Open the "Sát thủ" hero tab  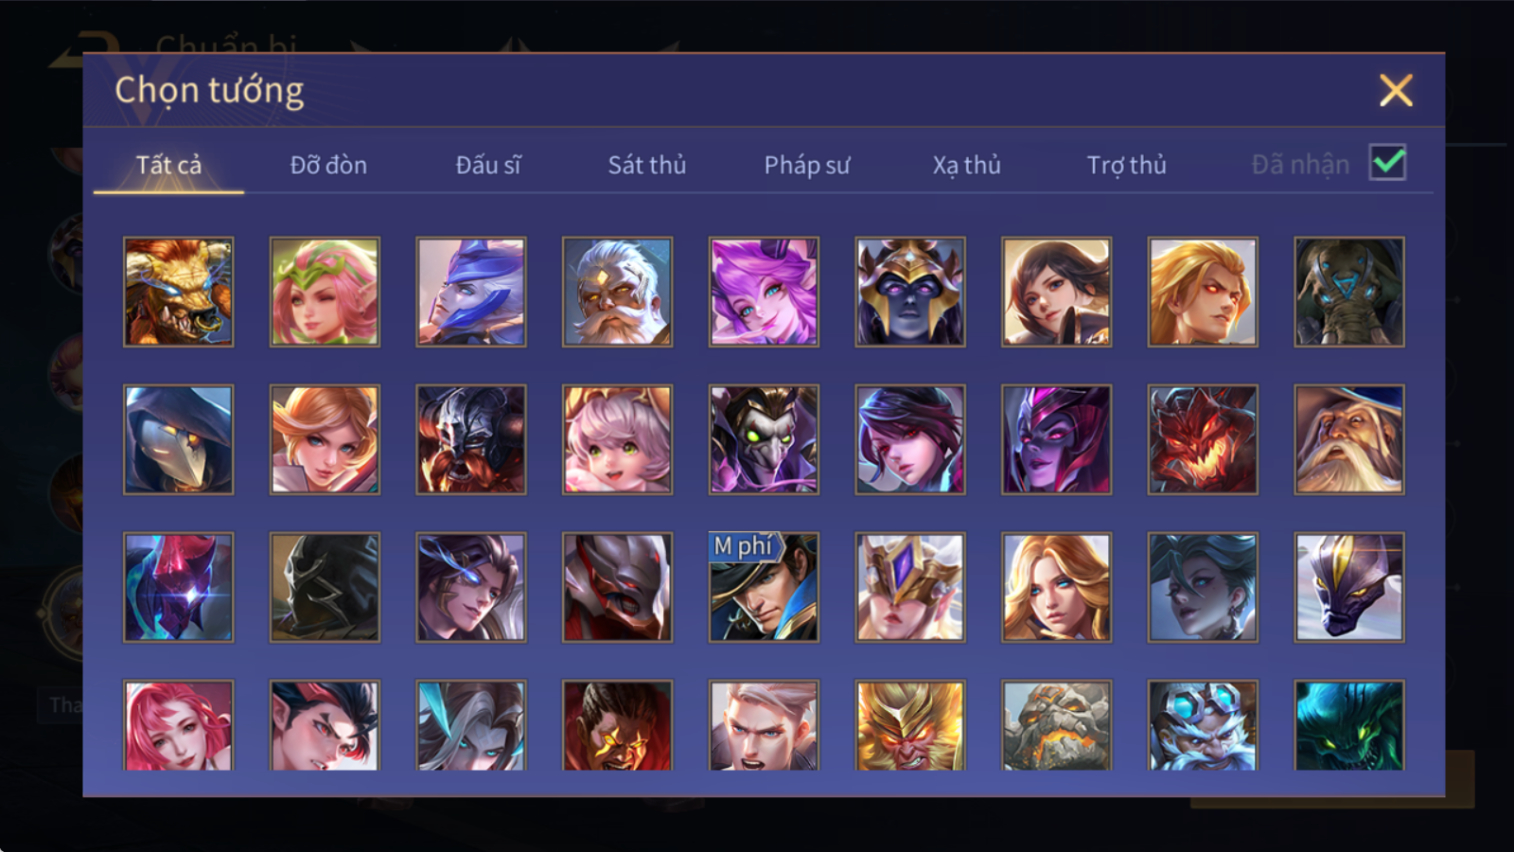pos(647,165)
